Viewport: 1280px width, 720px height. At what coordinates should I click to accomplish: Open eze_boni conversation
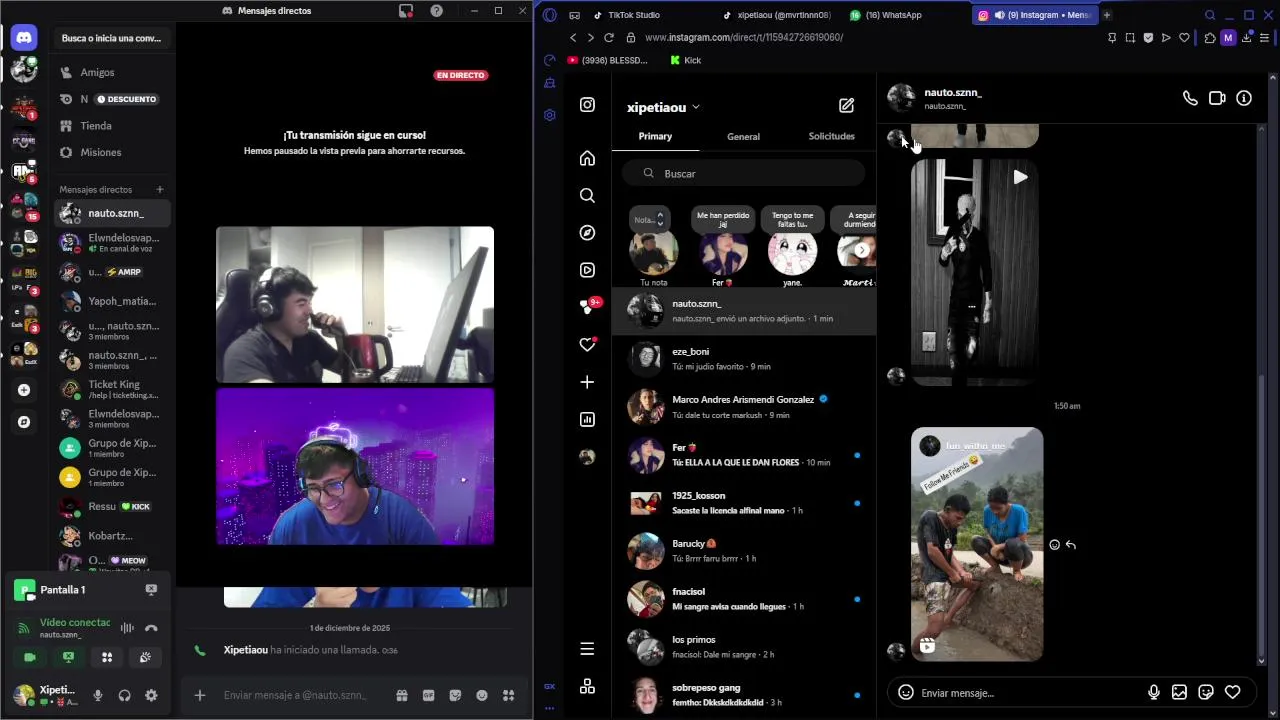click(744, 358)
